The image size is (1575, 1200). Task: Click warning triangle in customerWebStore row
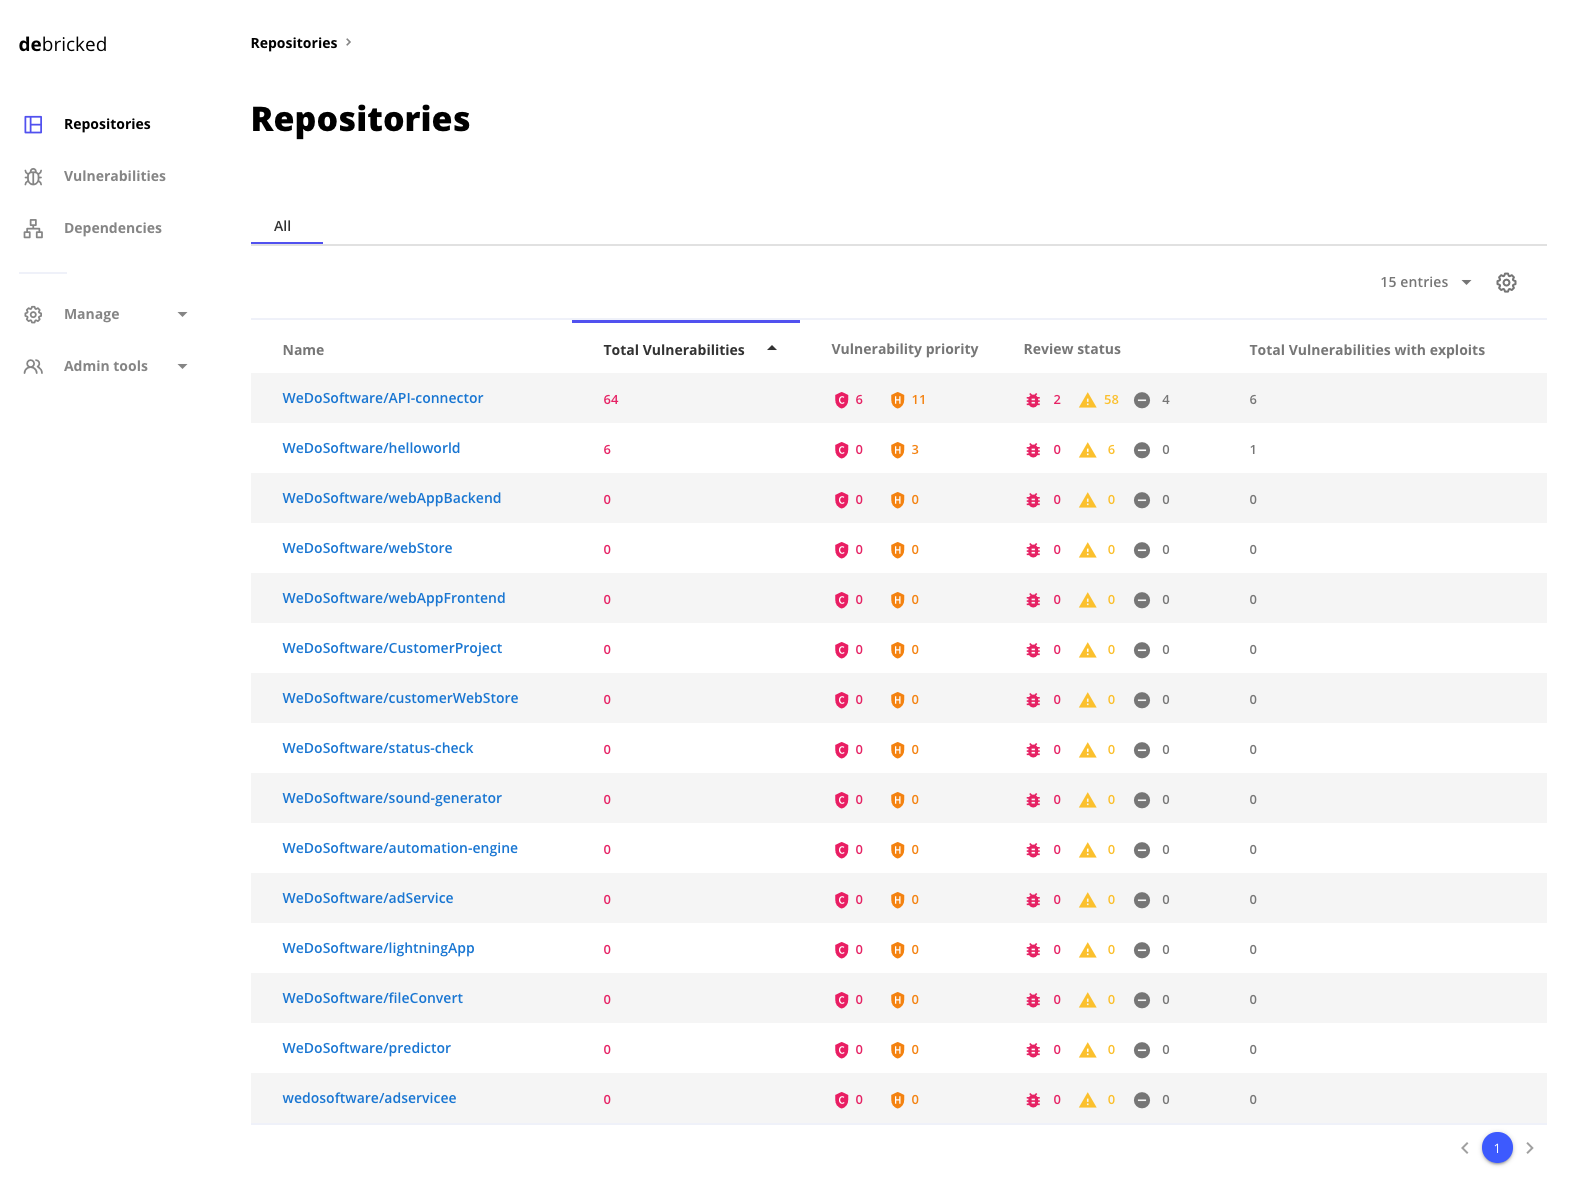(x=1087, y=700)
